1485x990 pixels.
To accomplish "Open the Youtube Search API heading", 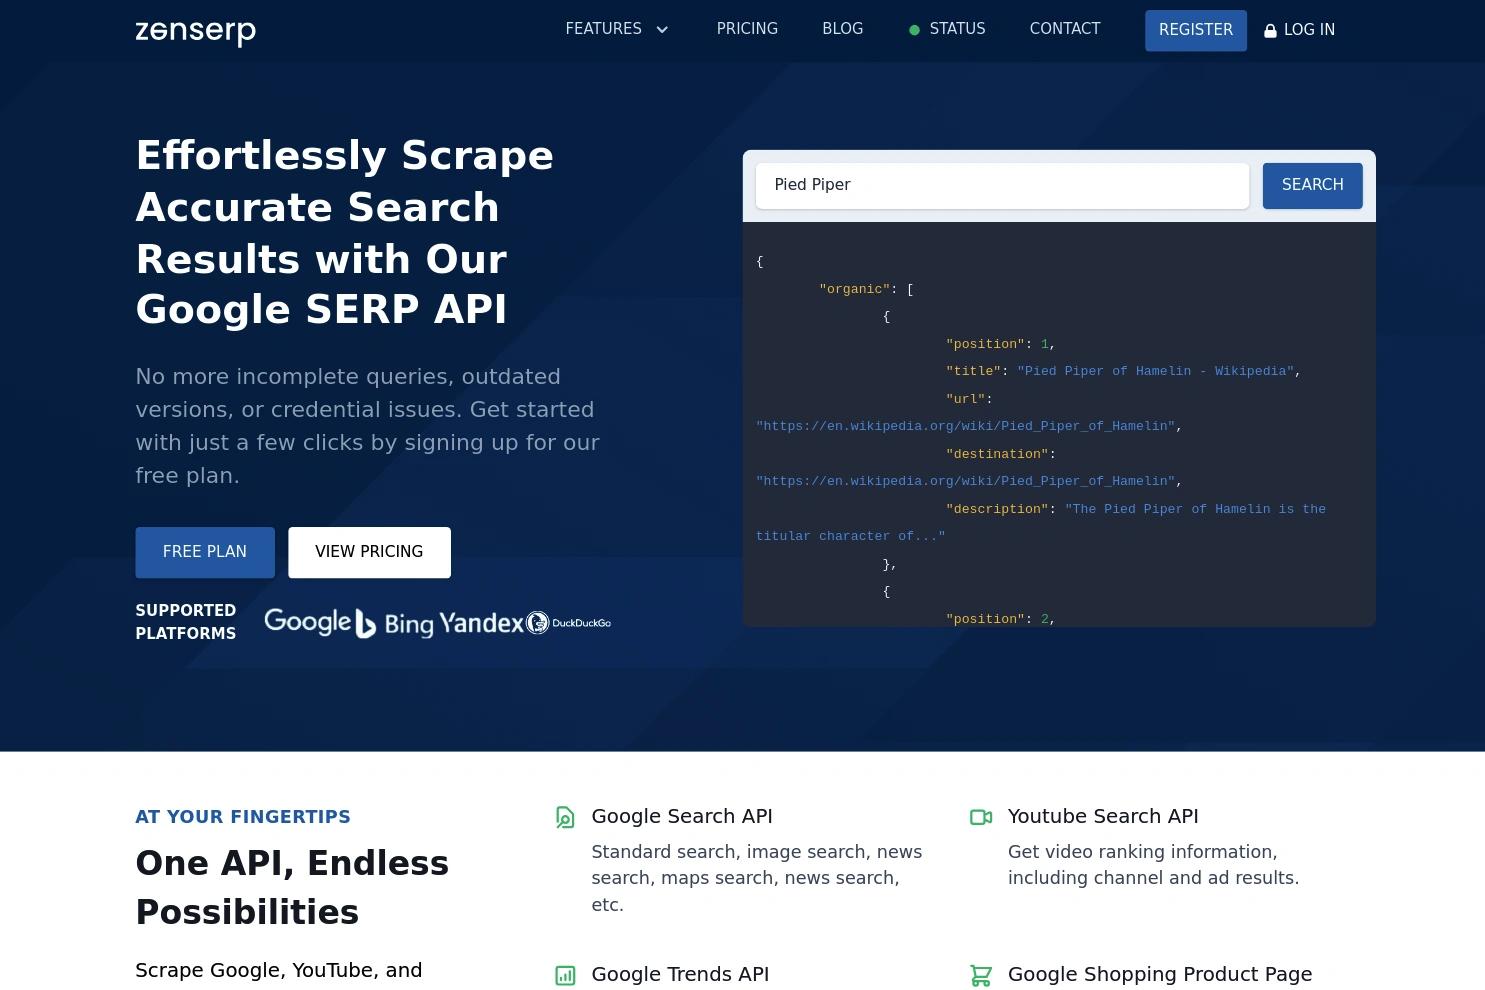I will pos(1103,816).
